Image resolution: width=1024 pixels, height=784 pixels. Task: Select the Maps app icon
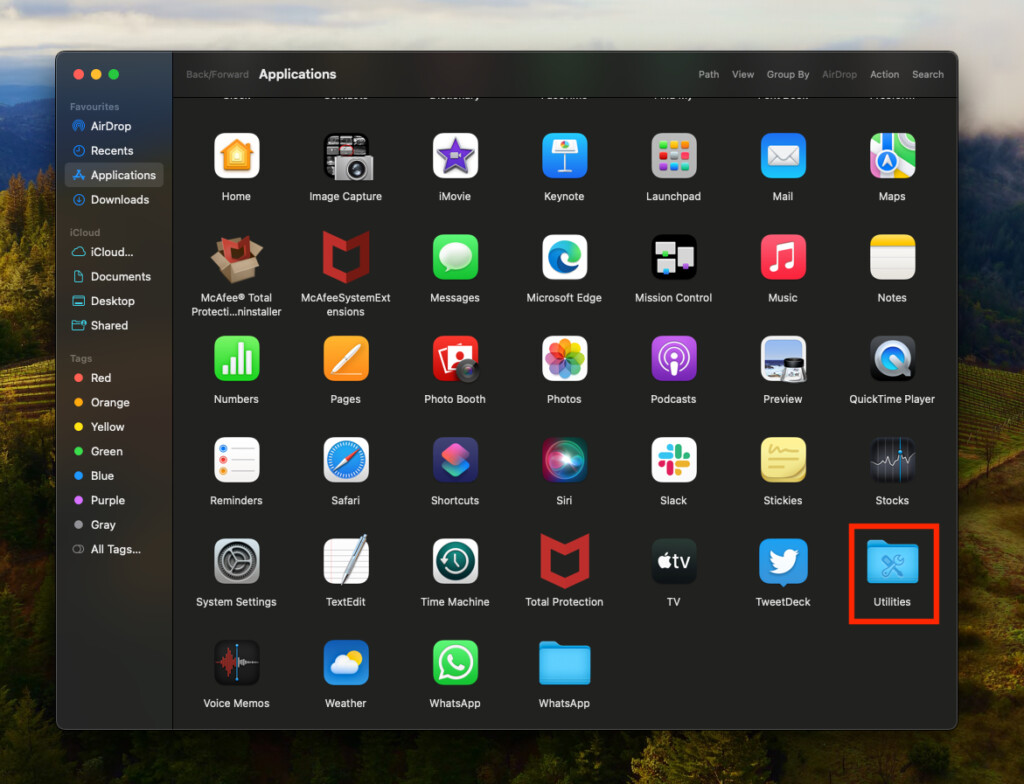(x=892, y=156)
